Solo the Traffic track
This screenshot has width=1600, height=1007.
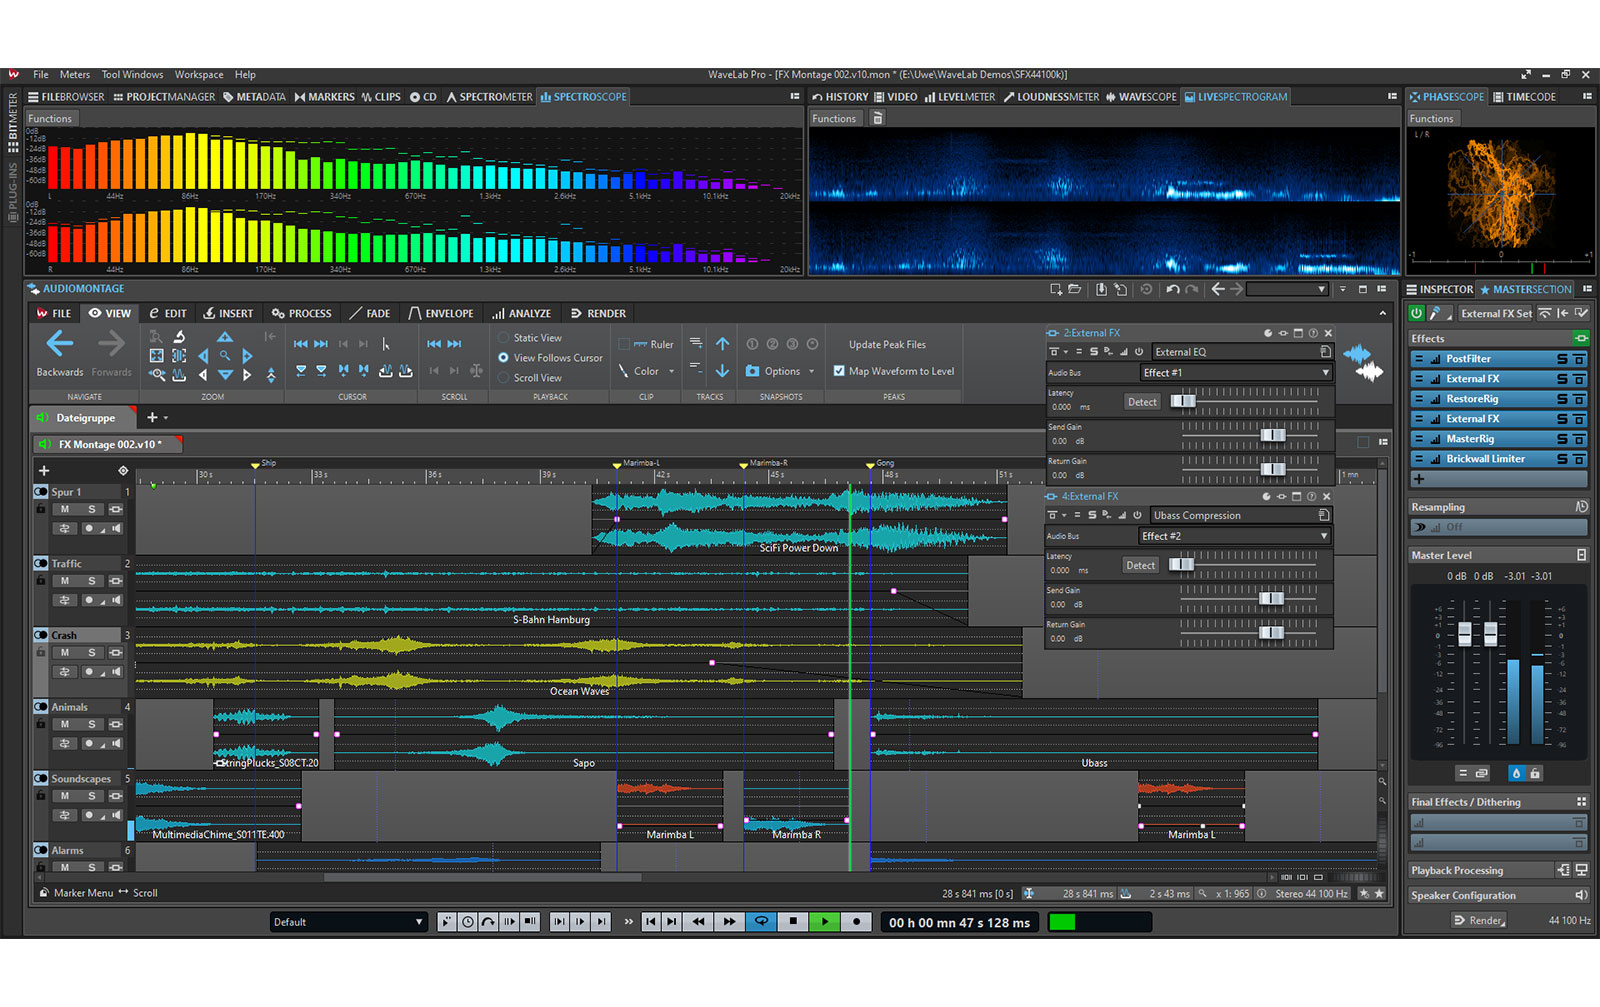(x=91, y=581)
